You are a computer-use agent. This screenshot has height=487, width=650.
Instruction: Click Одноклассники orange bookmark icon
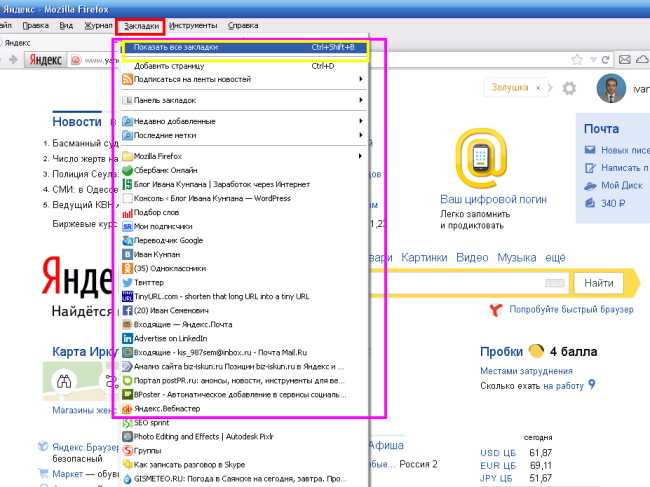127,269
